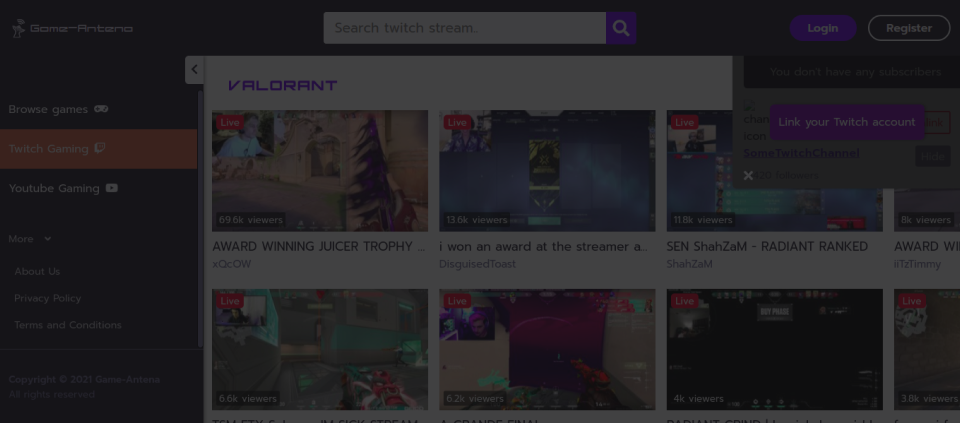Open xQcOW stream thumbnail with 69.6k viewers
The width and height of the screenshot is (960, 423).
click(x=320, y=171)
